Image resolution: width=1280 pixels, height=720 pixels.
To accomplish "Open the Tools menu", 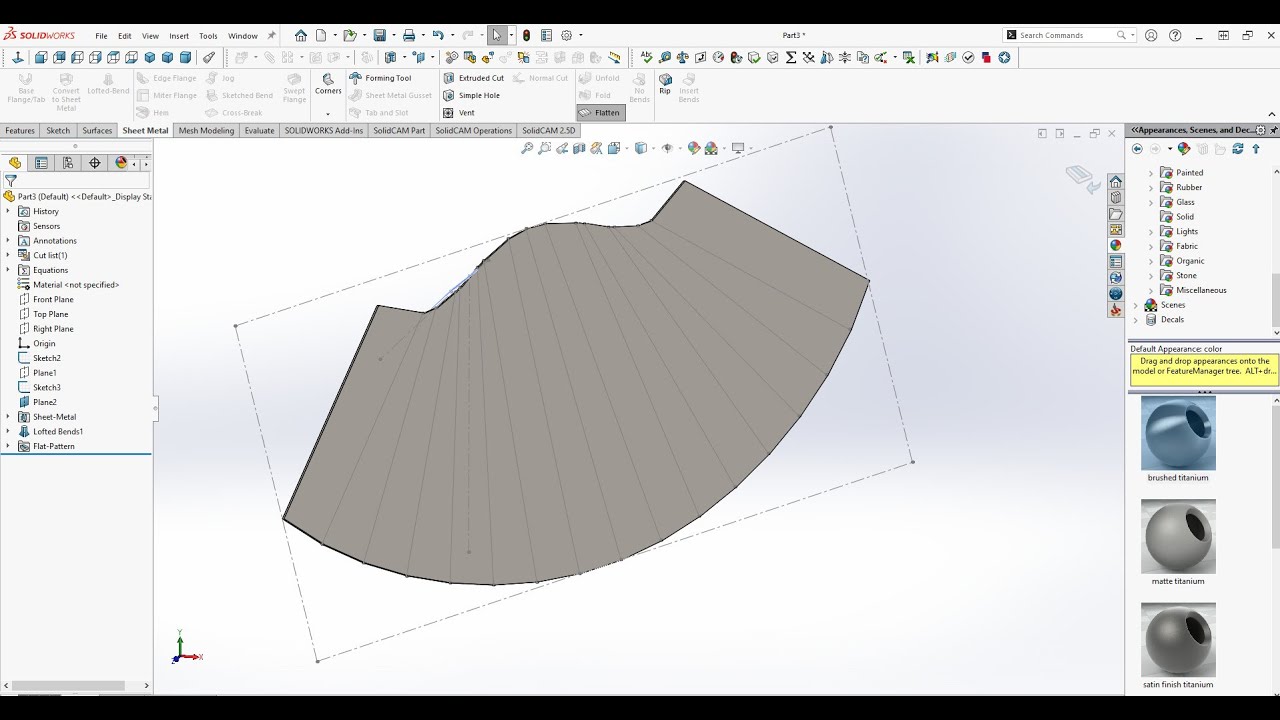I will click(x=208, y=36).
